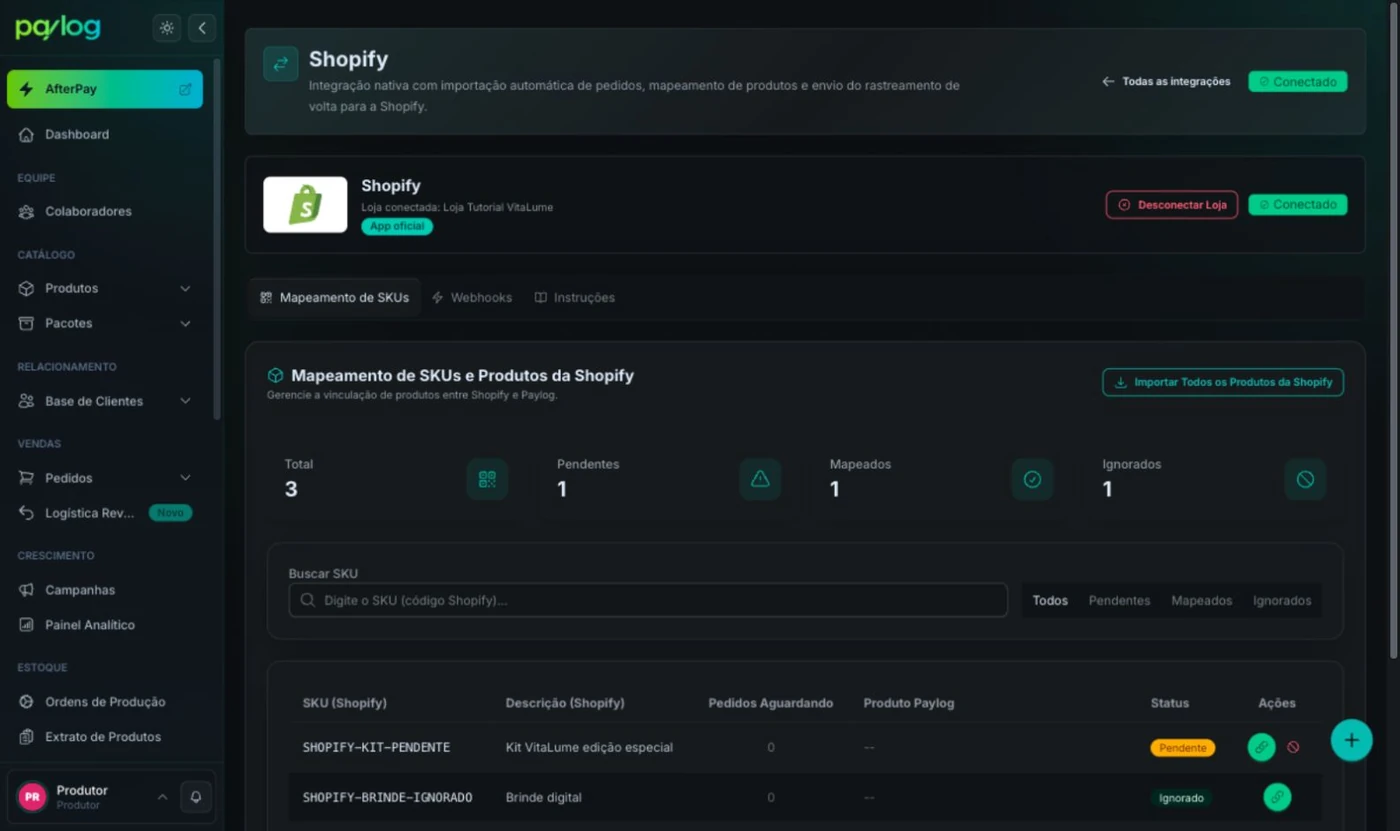
Task: Click SHOPIFY-BRINDE-IGNORADO SKU cell
Action: [x=387, y=797]
